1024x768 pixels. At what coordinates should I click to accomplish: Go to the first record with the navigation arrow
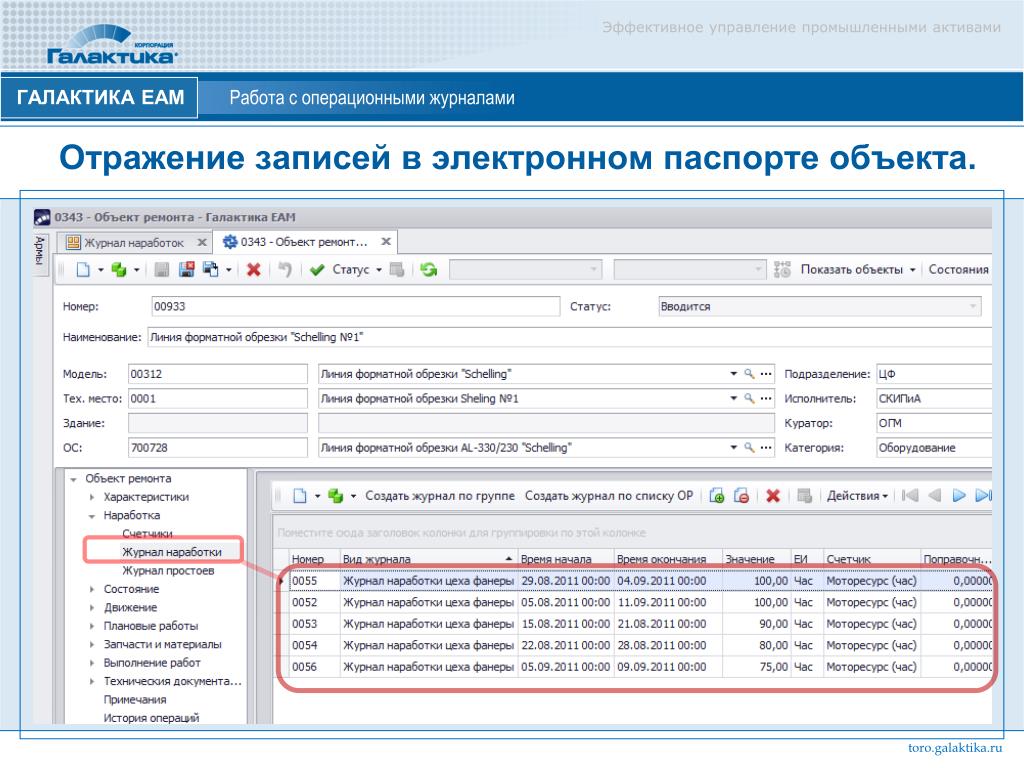[x=910, y=496]
